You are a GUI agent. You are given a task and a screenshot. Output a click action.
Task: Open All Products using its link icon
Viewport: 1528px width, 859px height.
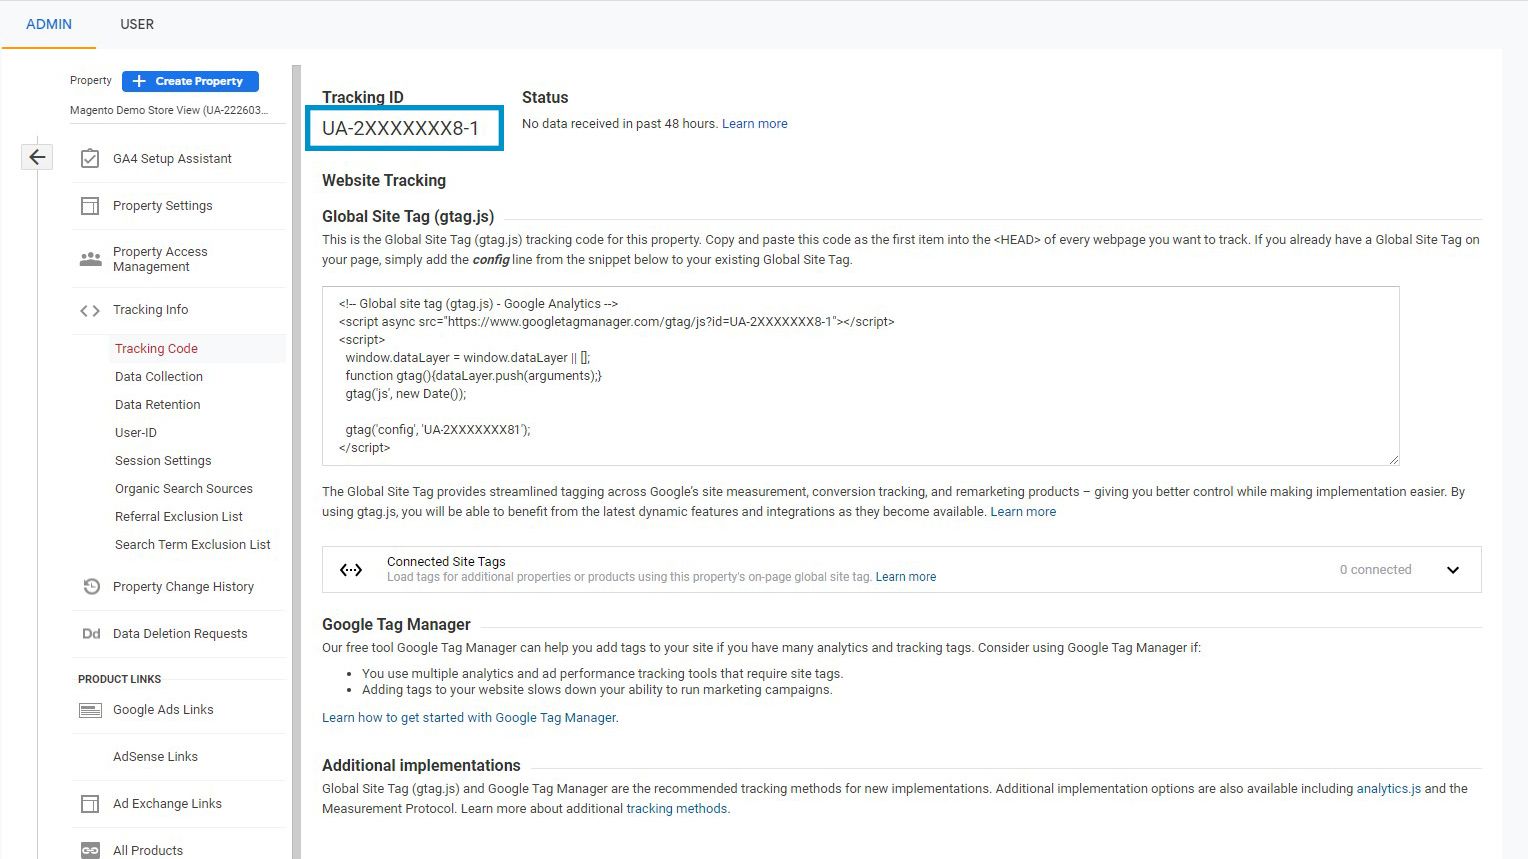point(90,849)
